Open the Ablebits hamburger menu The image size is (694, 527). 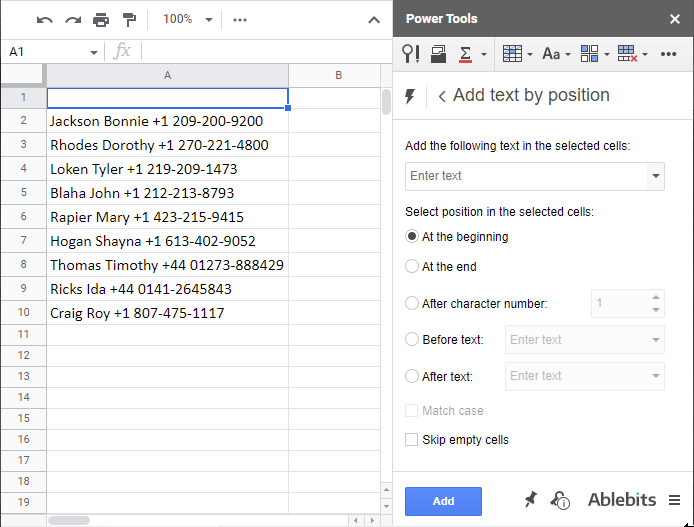pos(675,500)
